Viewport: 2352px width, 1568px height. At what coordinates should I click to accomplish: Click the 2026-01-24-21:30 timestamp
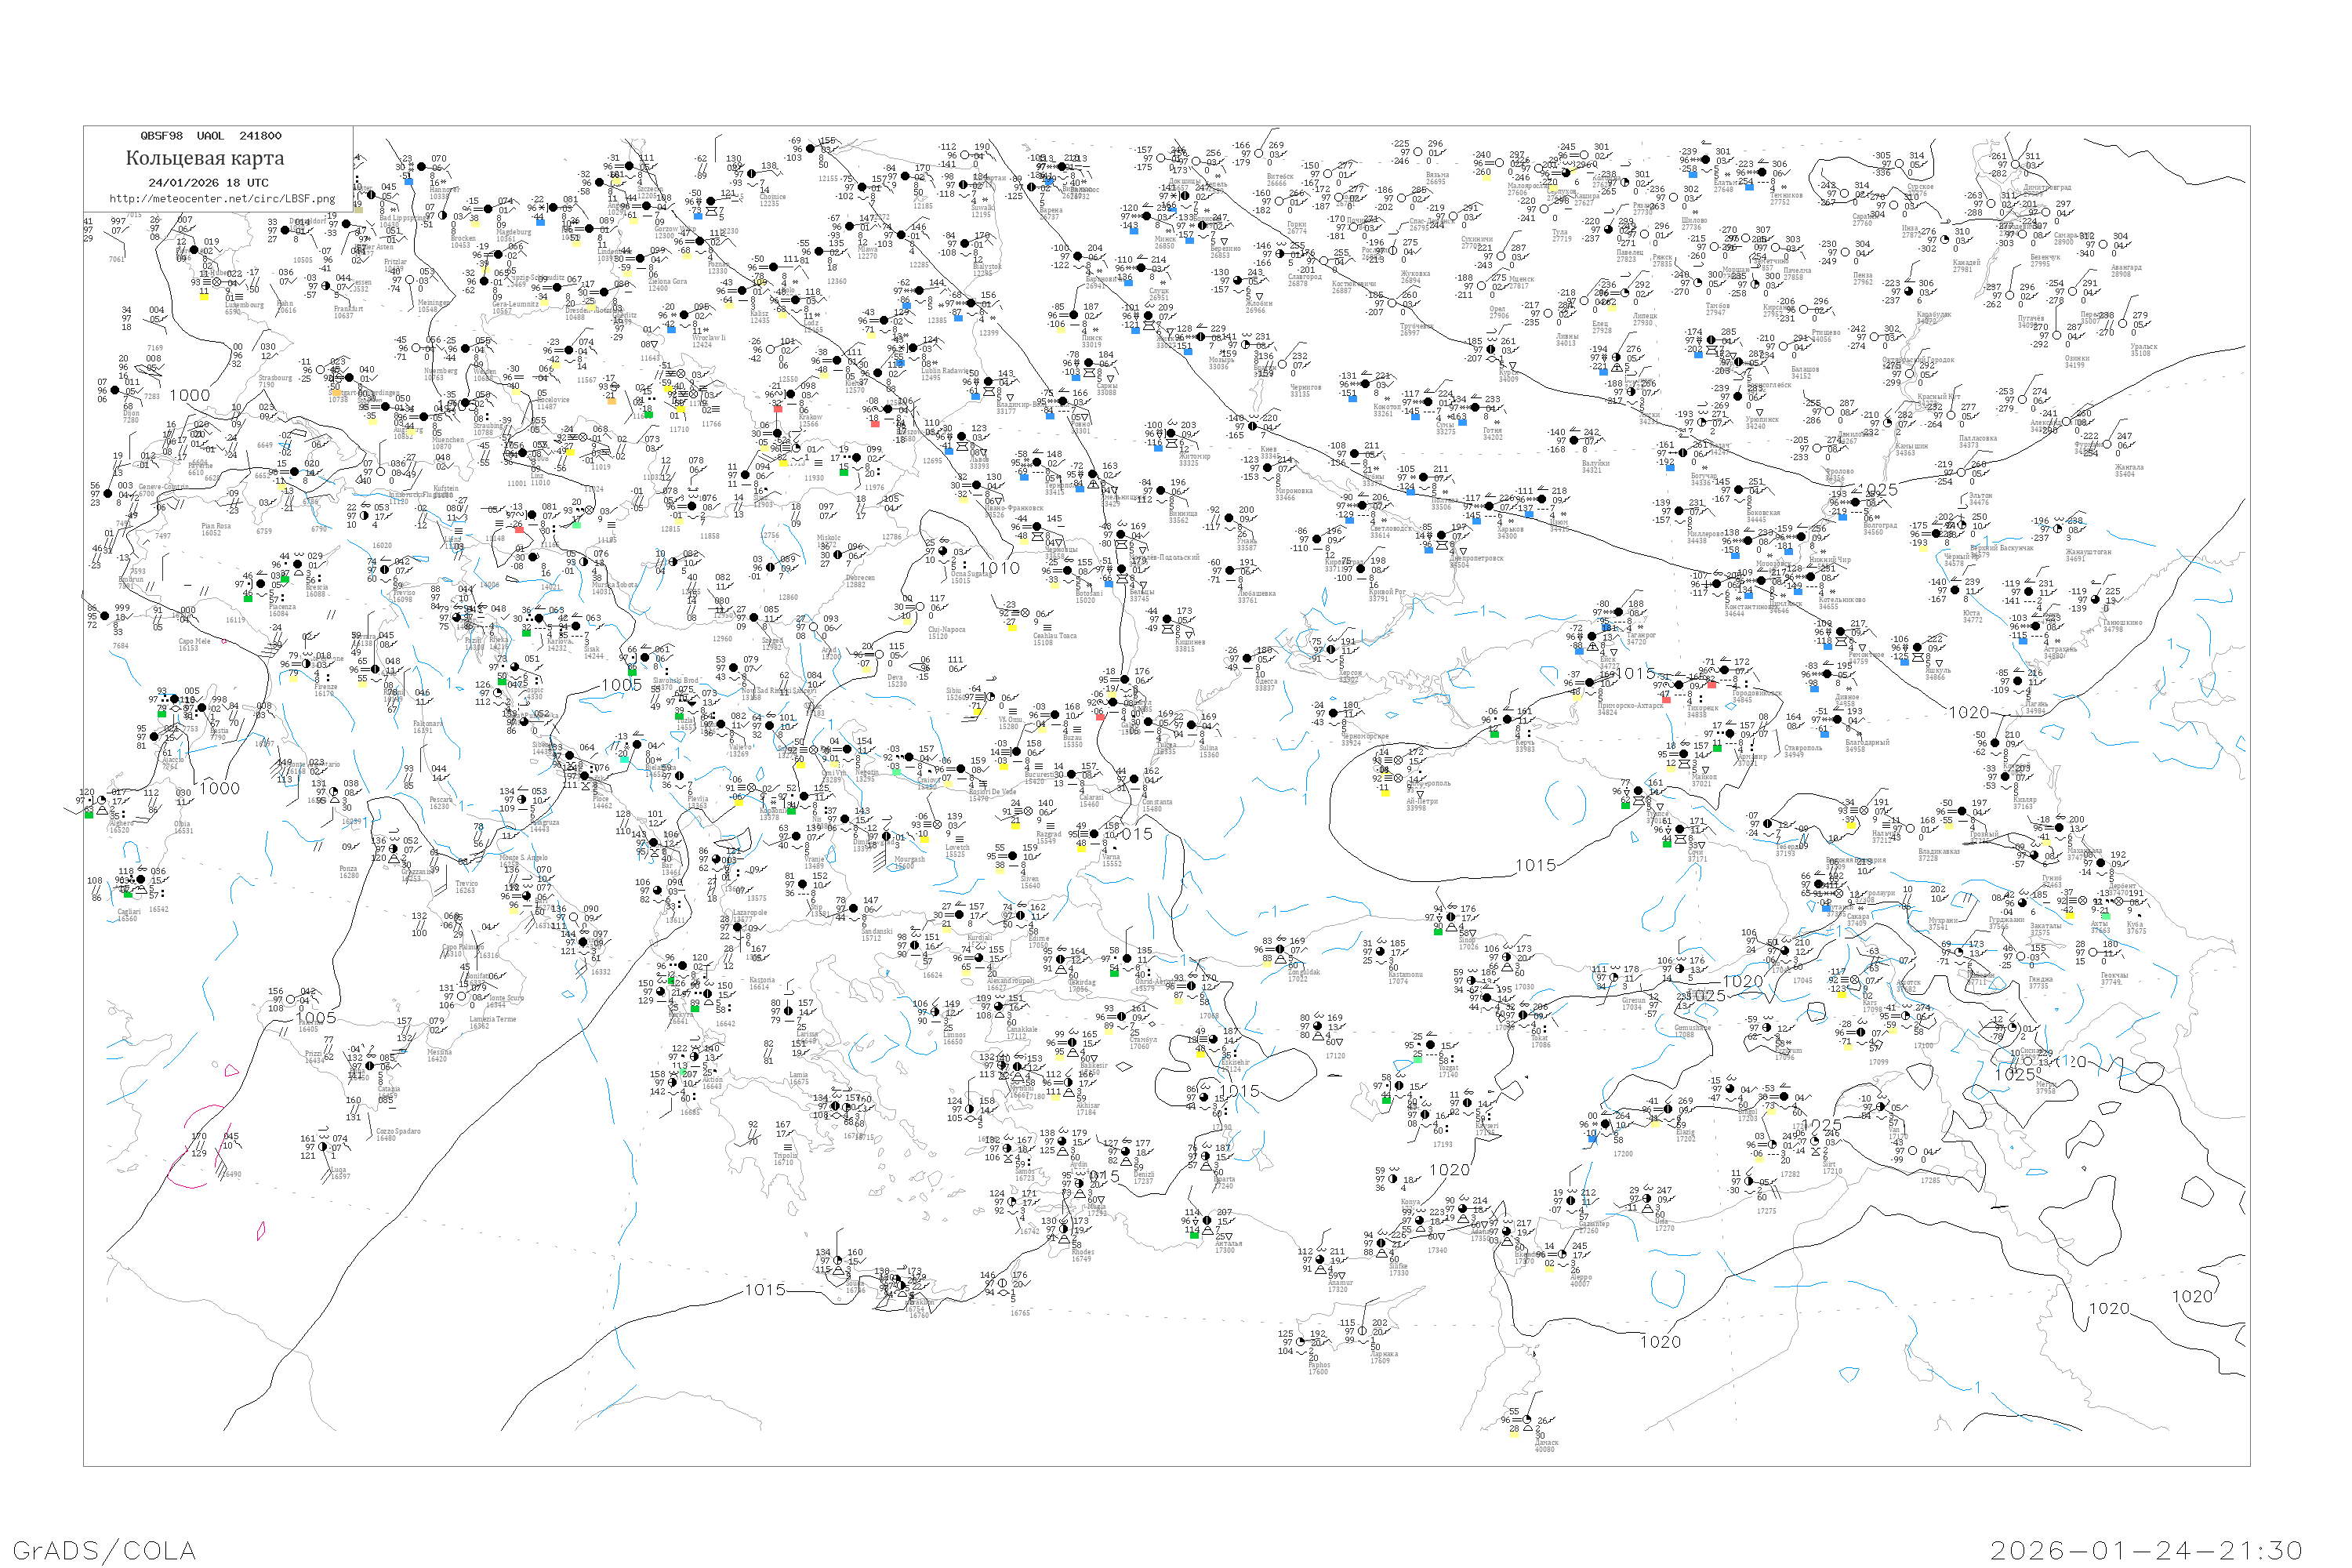pos(2146,1550)
